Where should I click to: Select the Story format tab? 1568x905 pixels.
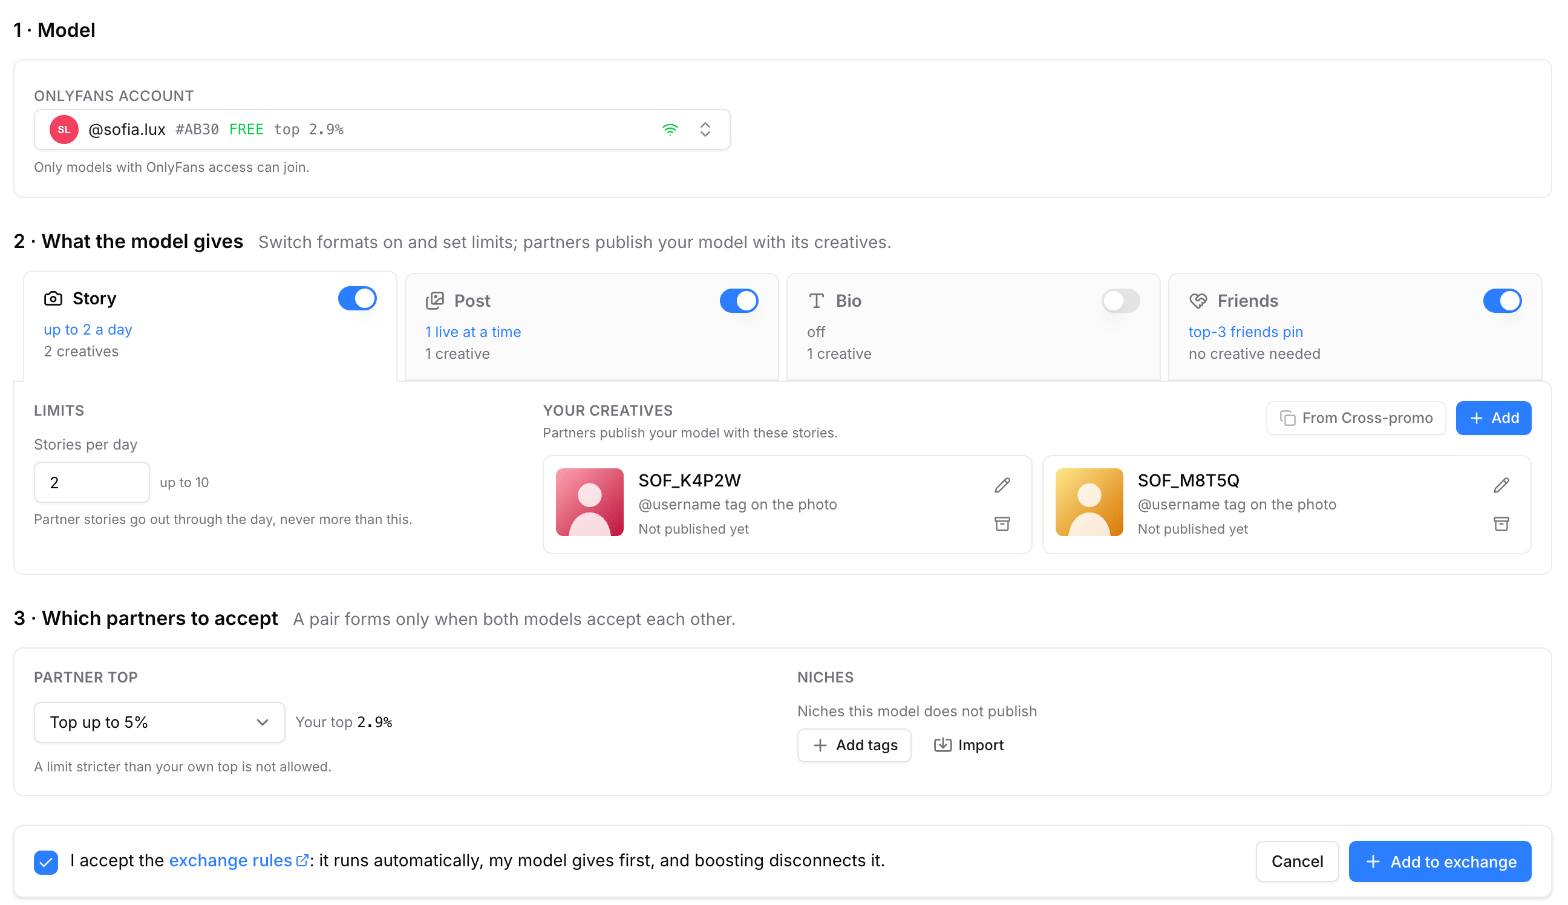[x=210, y=326]
